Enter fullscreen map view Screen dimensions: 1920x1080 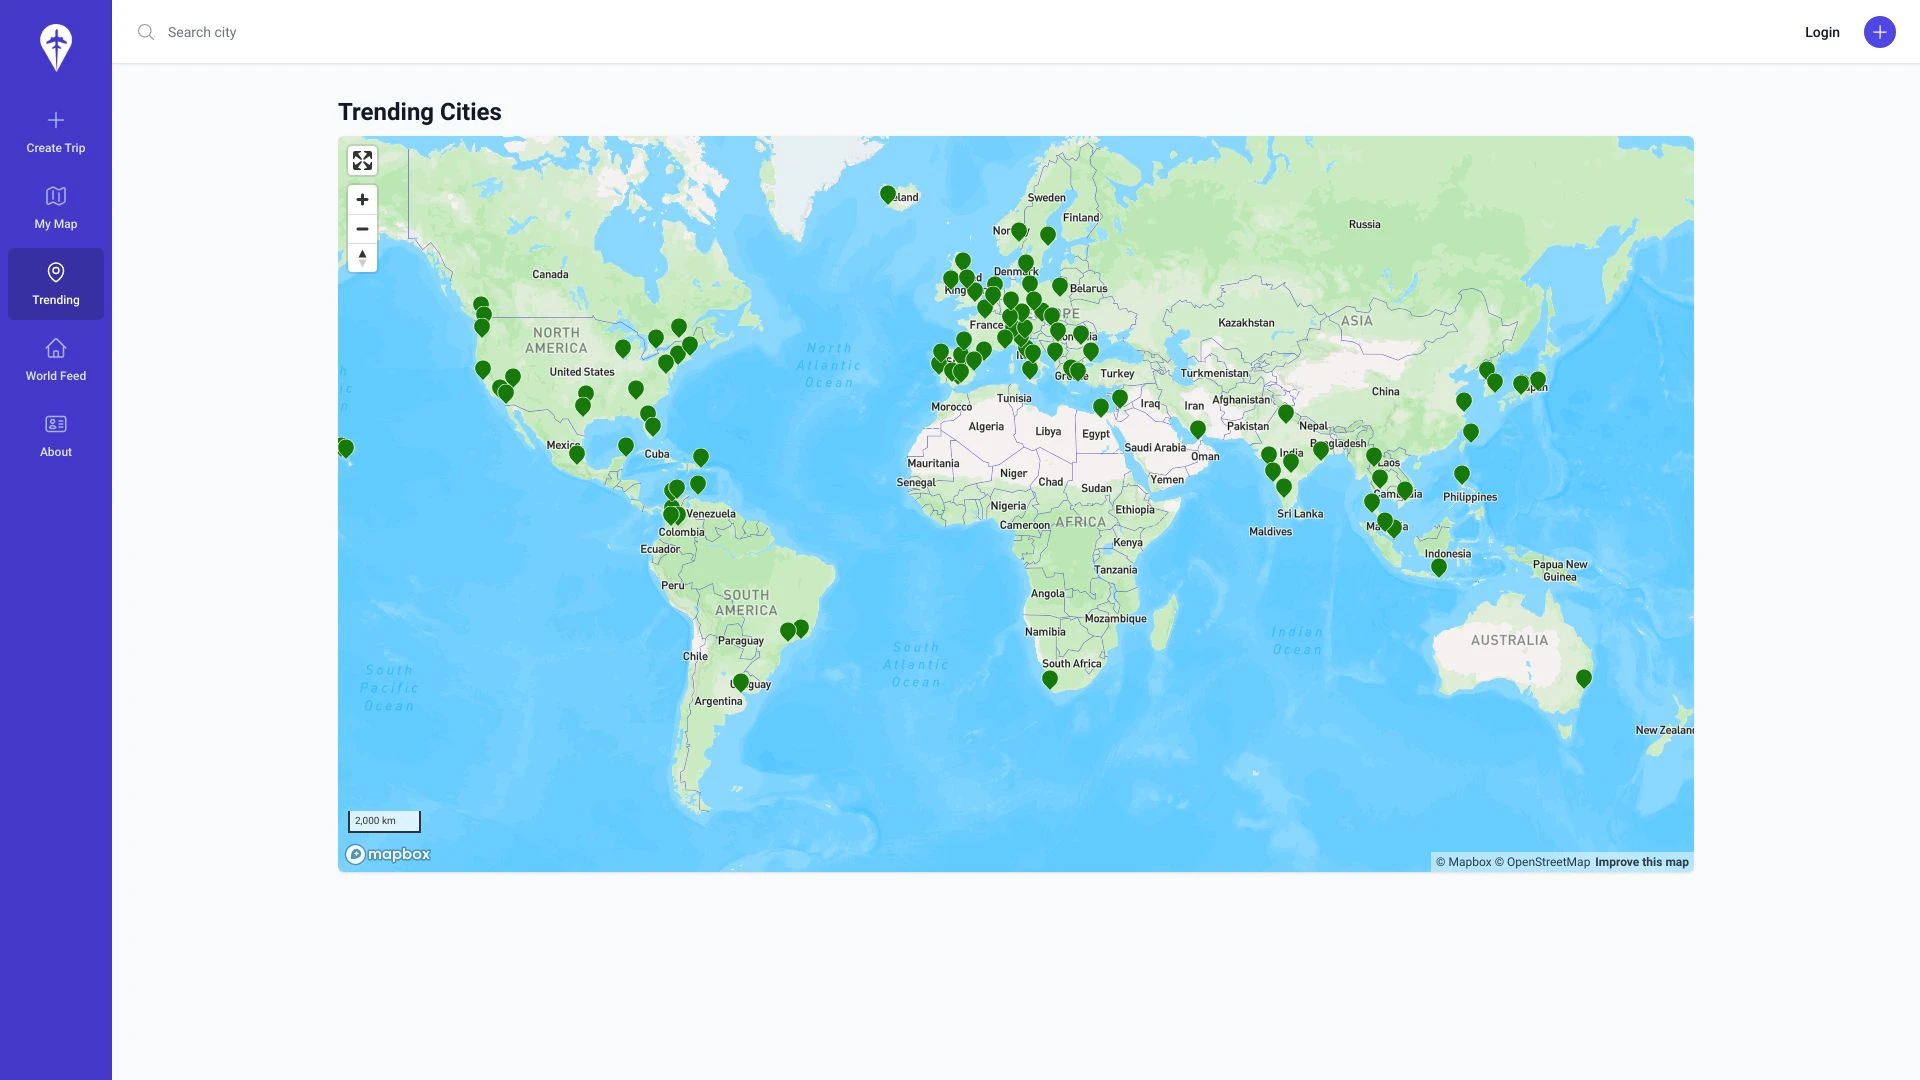point(362,160)
